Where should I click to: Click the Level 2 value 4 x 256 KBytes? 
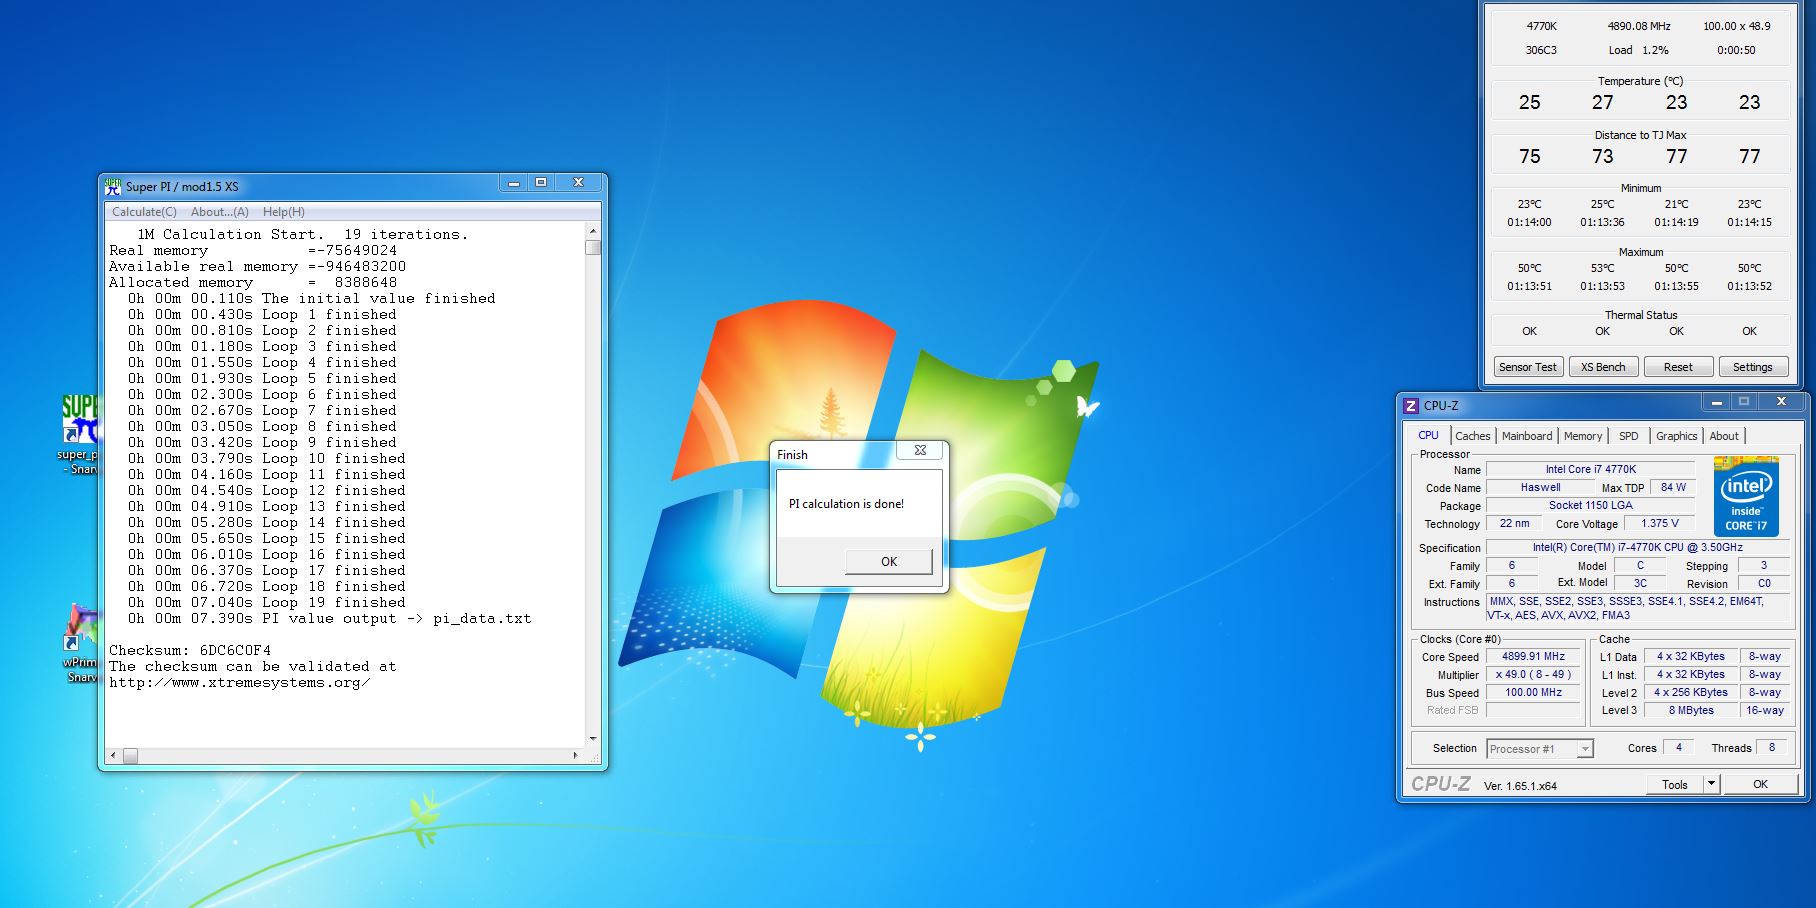coord(1691,692)
